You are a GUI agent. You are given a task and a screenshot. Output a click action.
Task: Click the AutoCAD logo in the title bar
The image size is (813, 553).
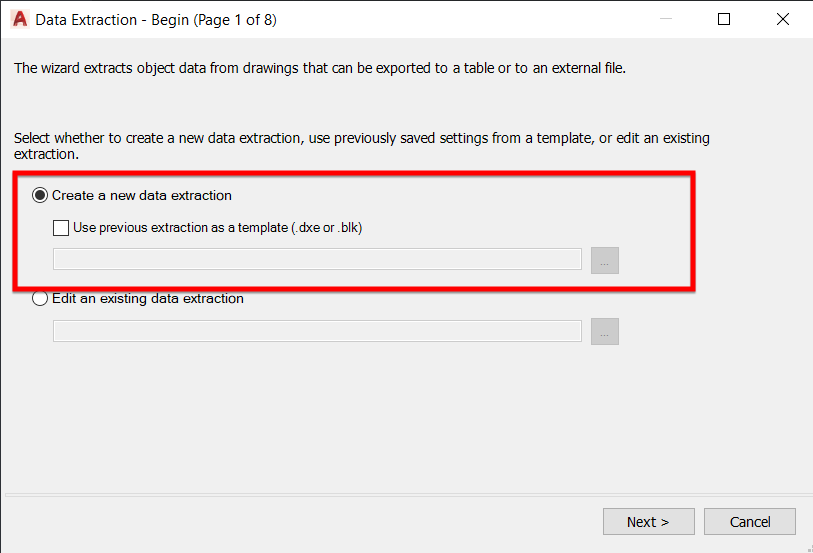tap(20, 19)
